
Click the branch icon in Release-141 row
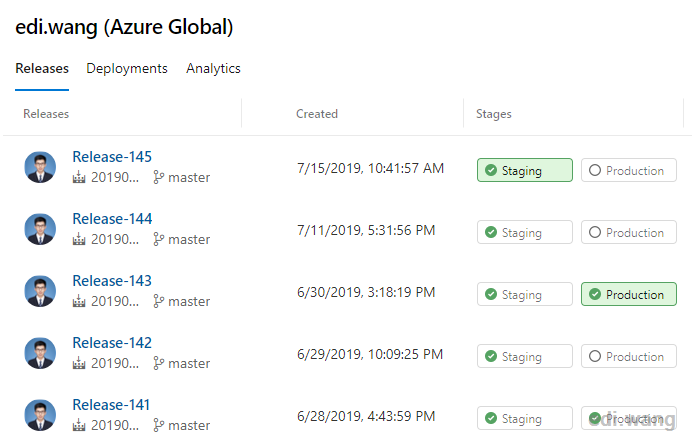click(x=158, y=425)
